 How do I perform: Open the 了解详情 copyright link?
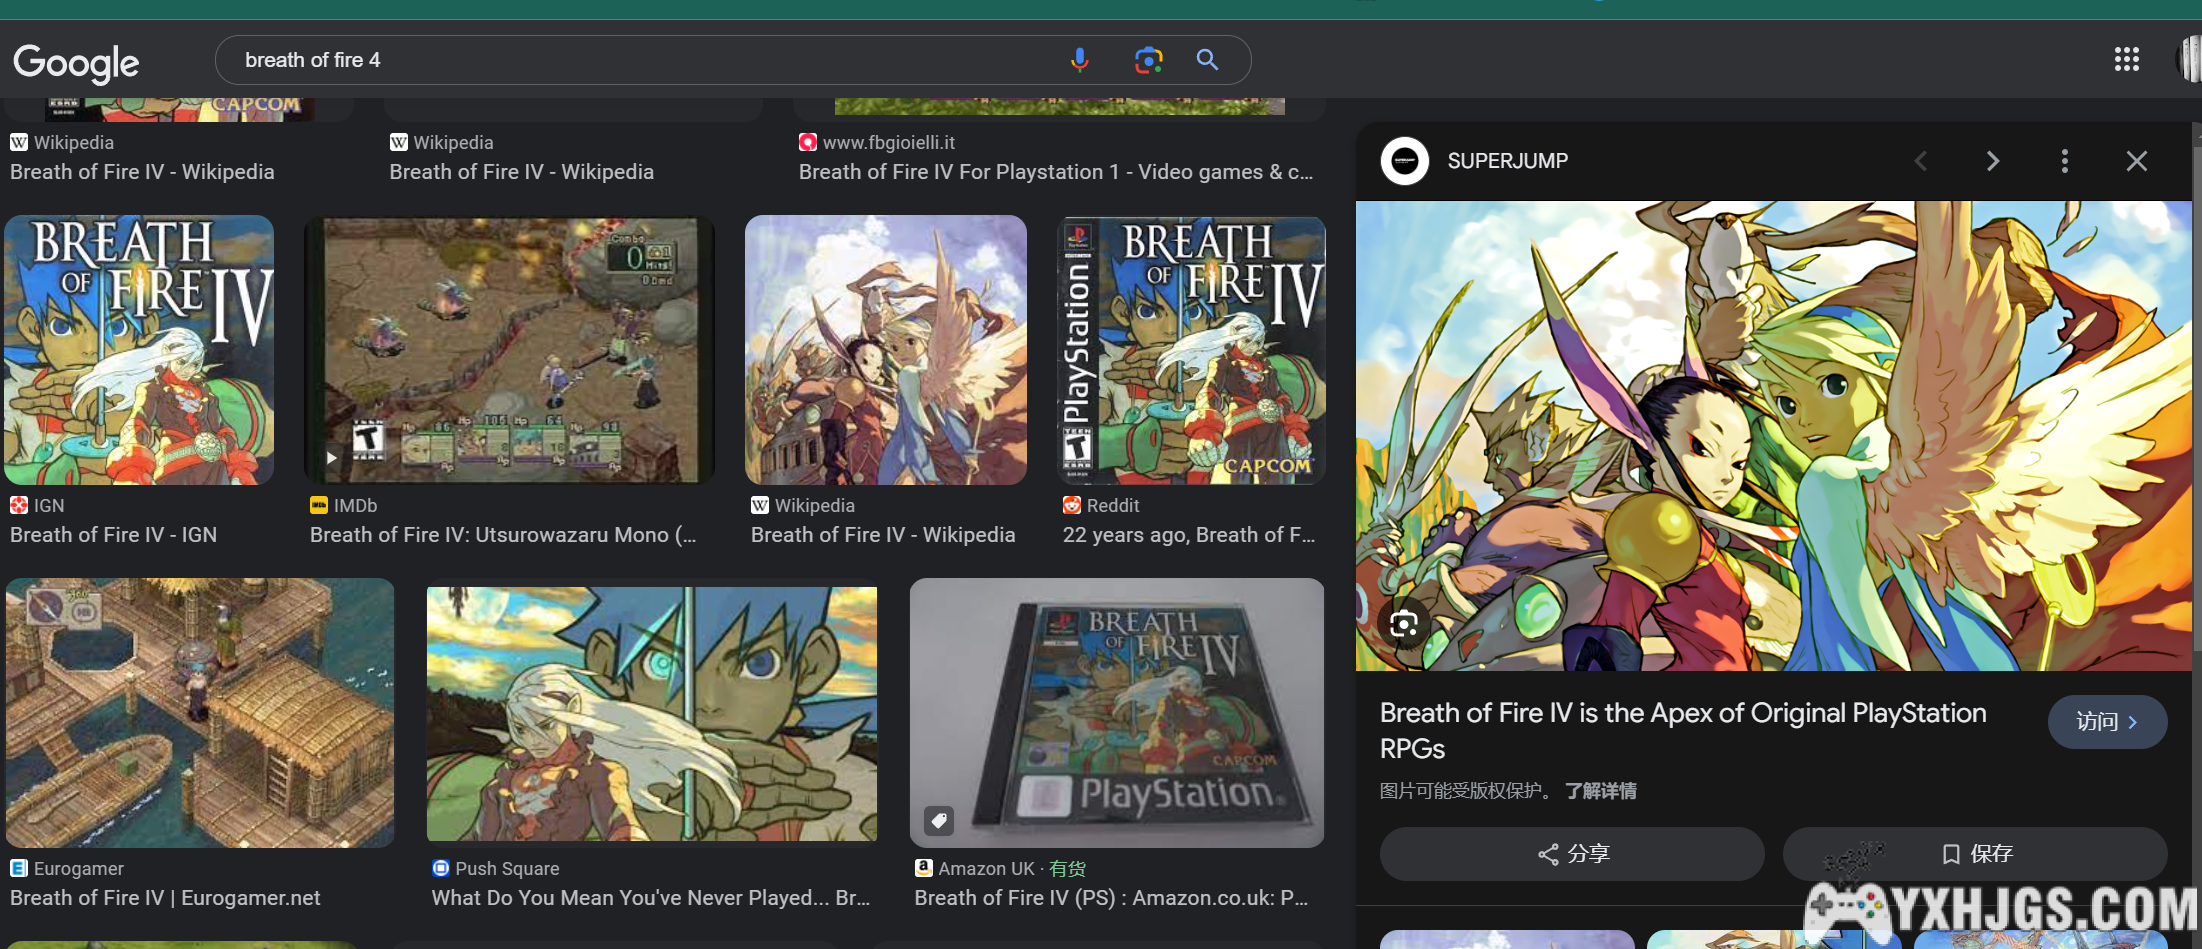coord(1600,791)
